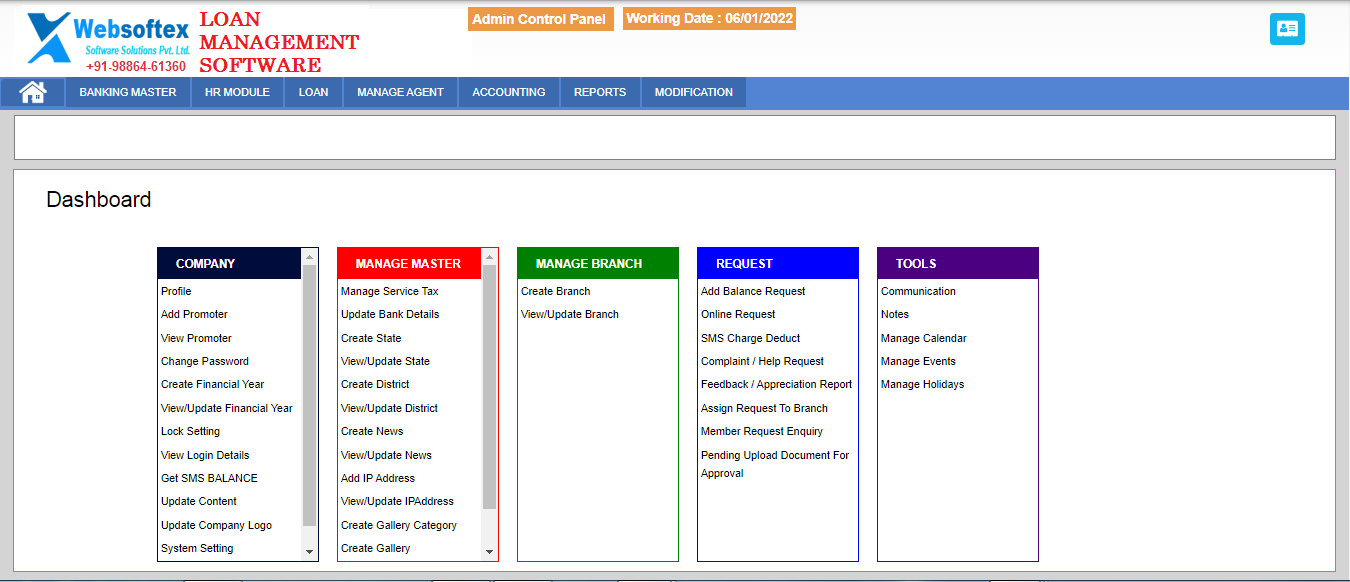This screenshot has height=582, width=1350.
Task: Open Change Password link
Action: 205,361
